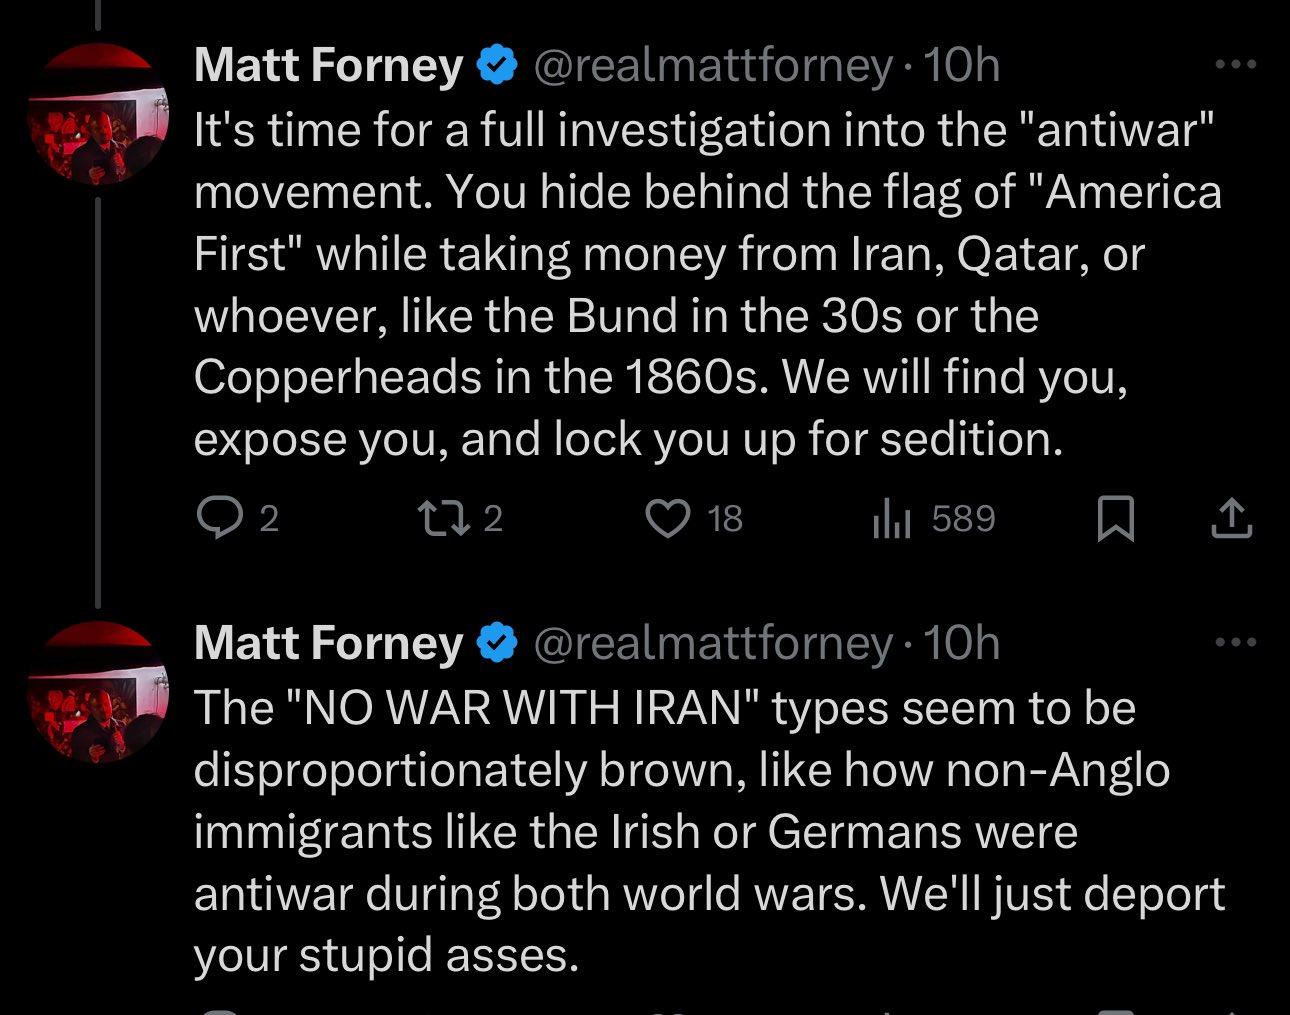Open the three-dot menu on second tweet
This screenshot has width=1290, height=1015.
(1236, 642)
